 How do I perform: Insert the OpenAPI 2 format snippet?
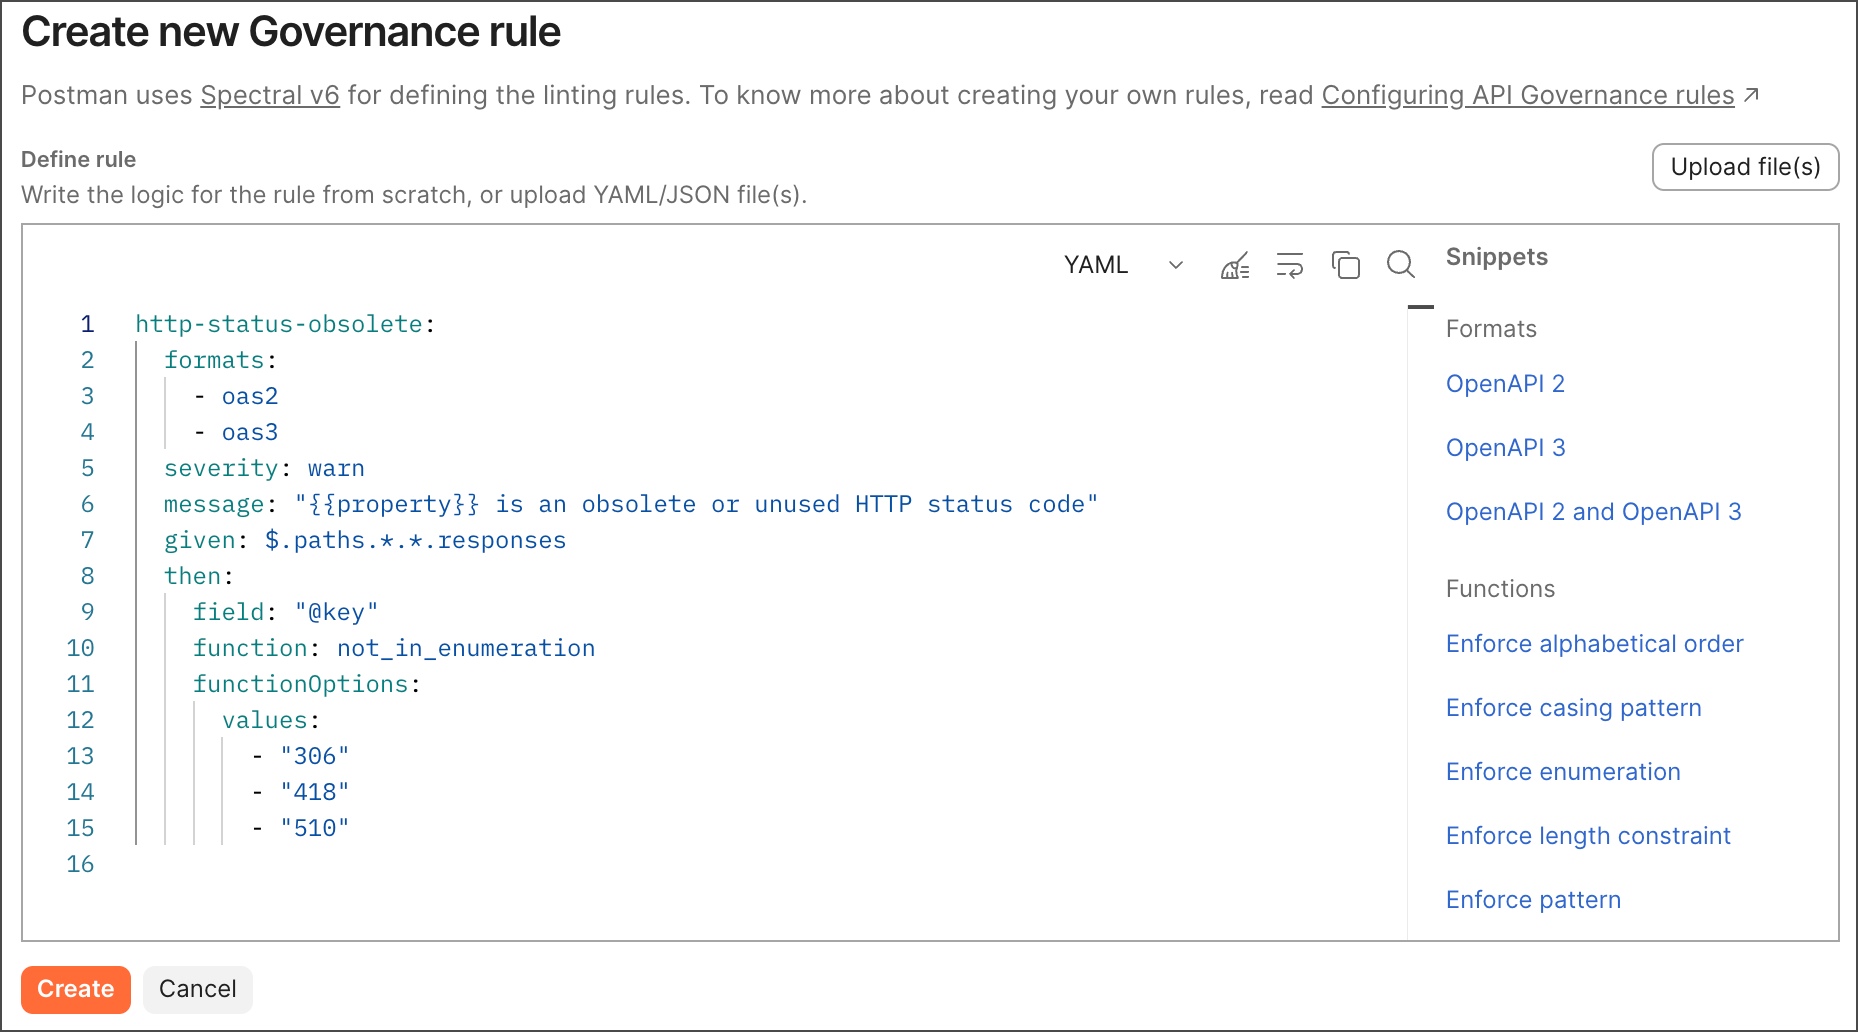(x=1505, y=384)
